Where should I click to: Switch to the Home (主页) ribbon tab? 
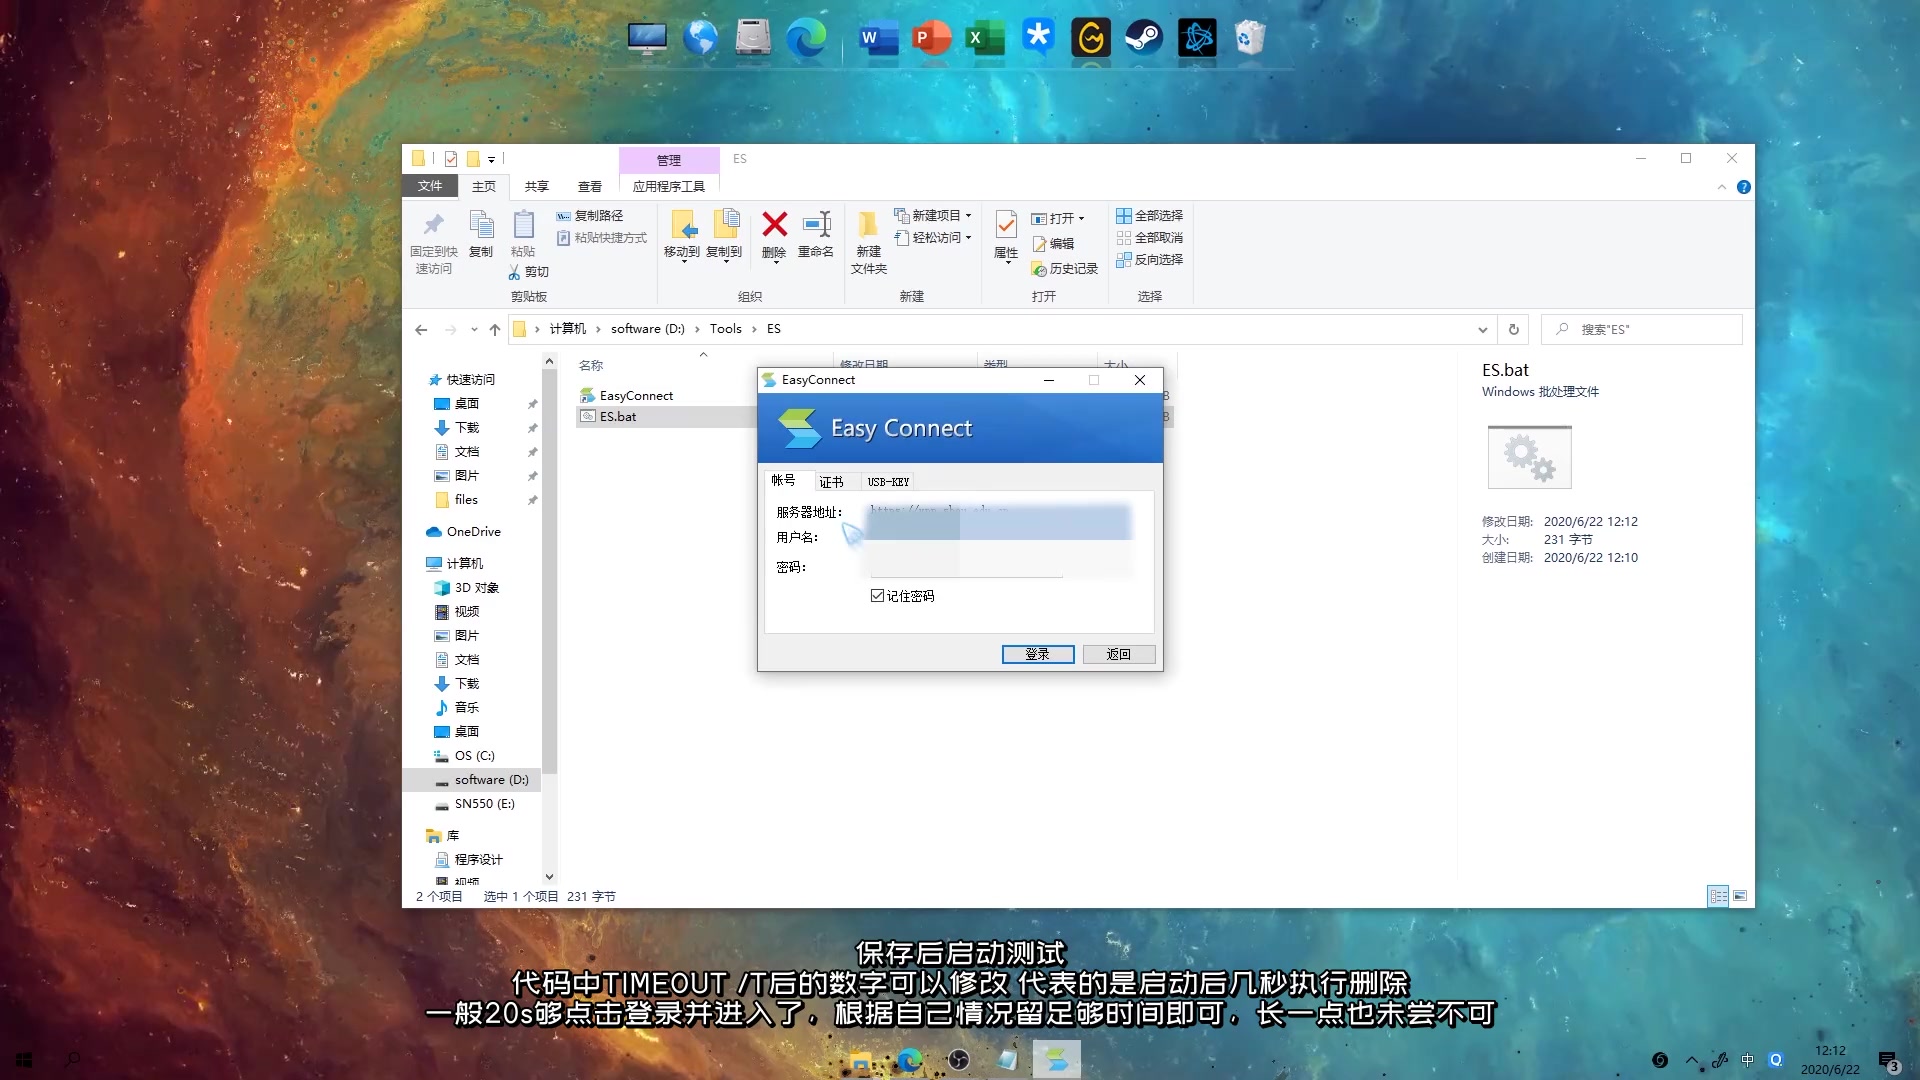pos(484,186)
